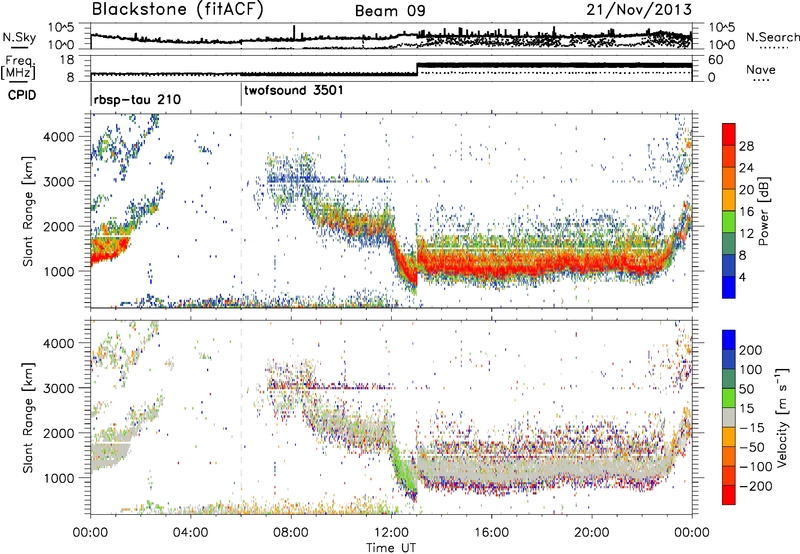Click the 'N.Sky' legend label
Image resolution: width=800 pixels, height=554 pixels.
point(19,37)
